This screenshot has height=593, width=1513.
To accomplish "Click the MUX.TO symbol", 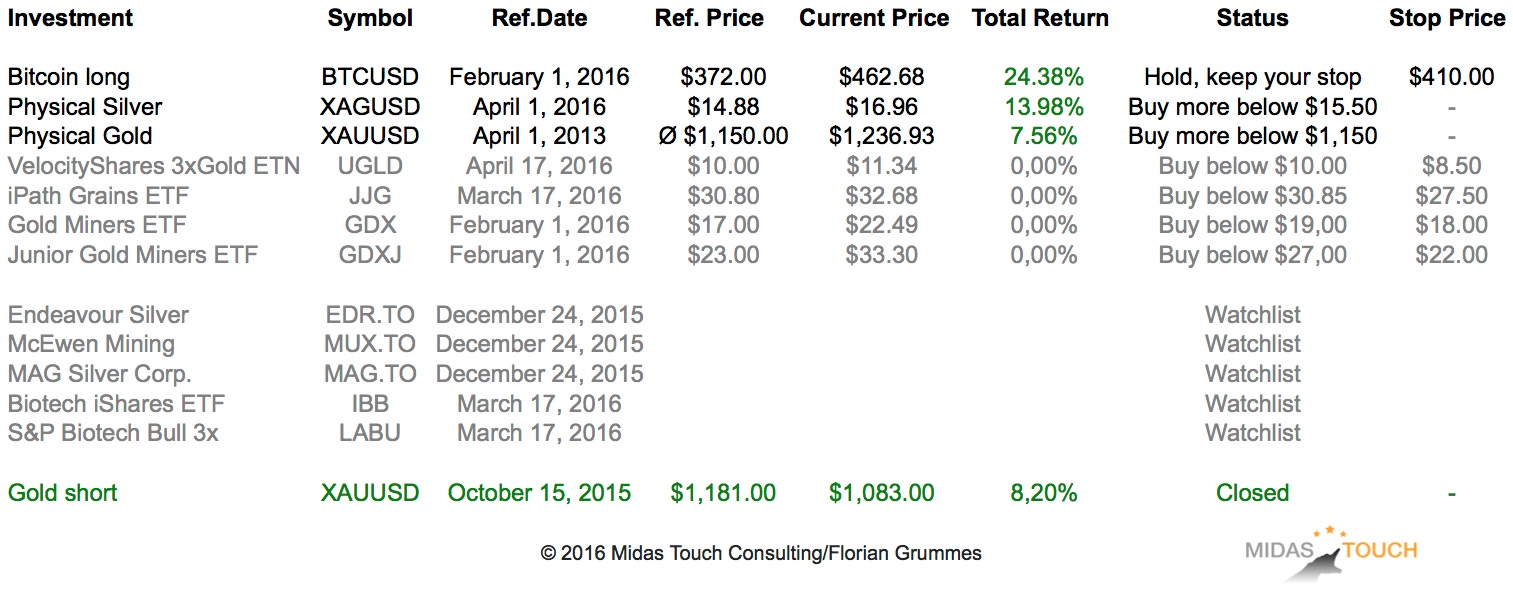I will [370, 344].
